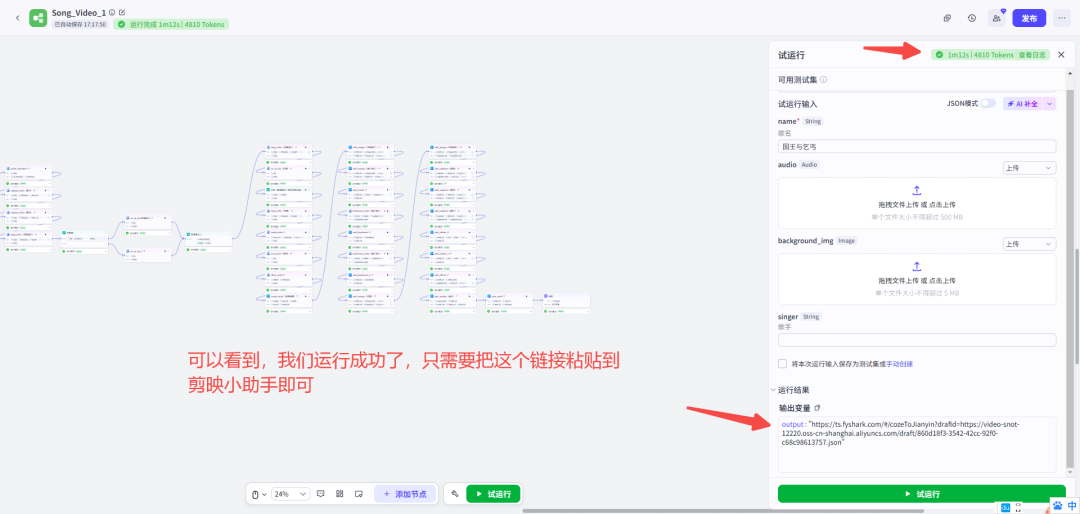The height and width of the screenshot is (514, 1080).
Task: Click the 发布 publish button
Action: pos(1029,19)
